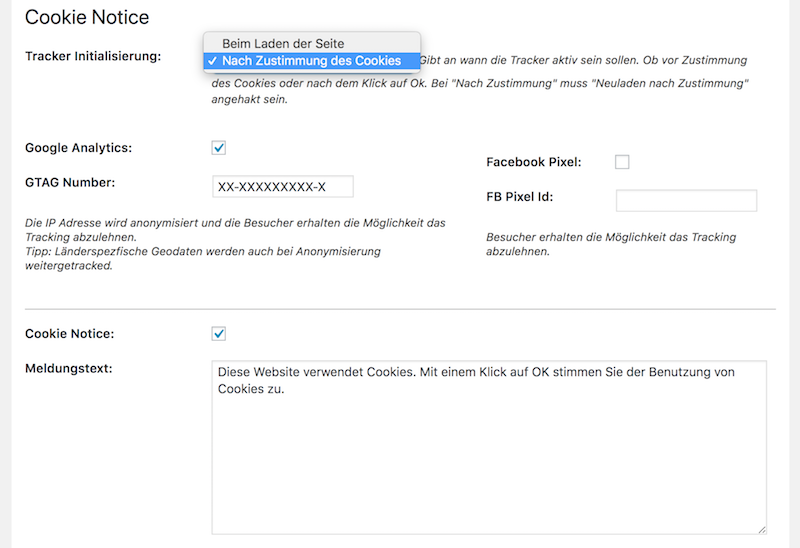Click the "Cookie Notice" page heading
Viewport: 800px width, 548px height.
point(87,17)
